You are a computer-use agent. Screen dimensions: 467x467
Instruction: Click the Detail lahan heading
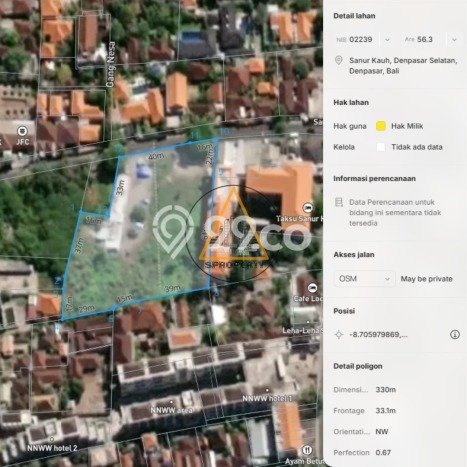pyautogui.click(x=354, y=16)
